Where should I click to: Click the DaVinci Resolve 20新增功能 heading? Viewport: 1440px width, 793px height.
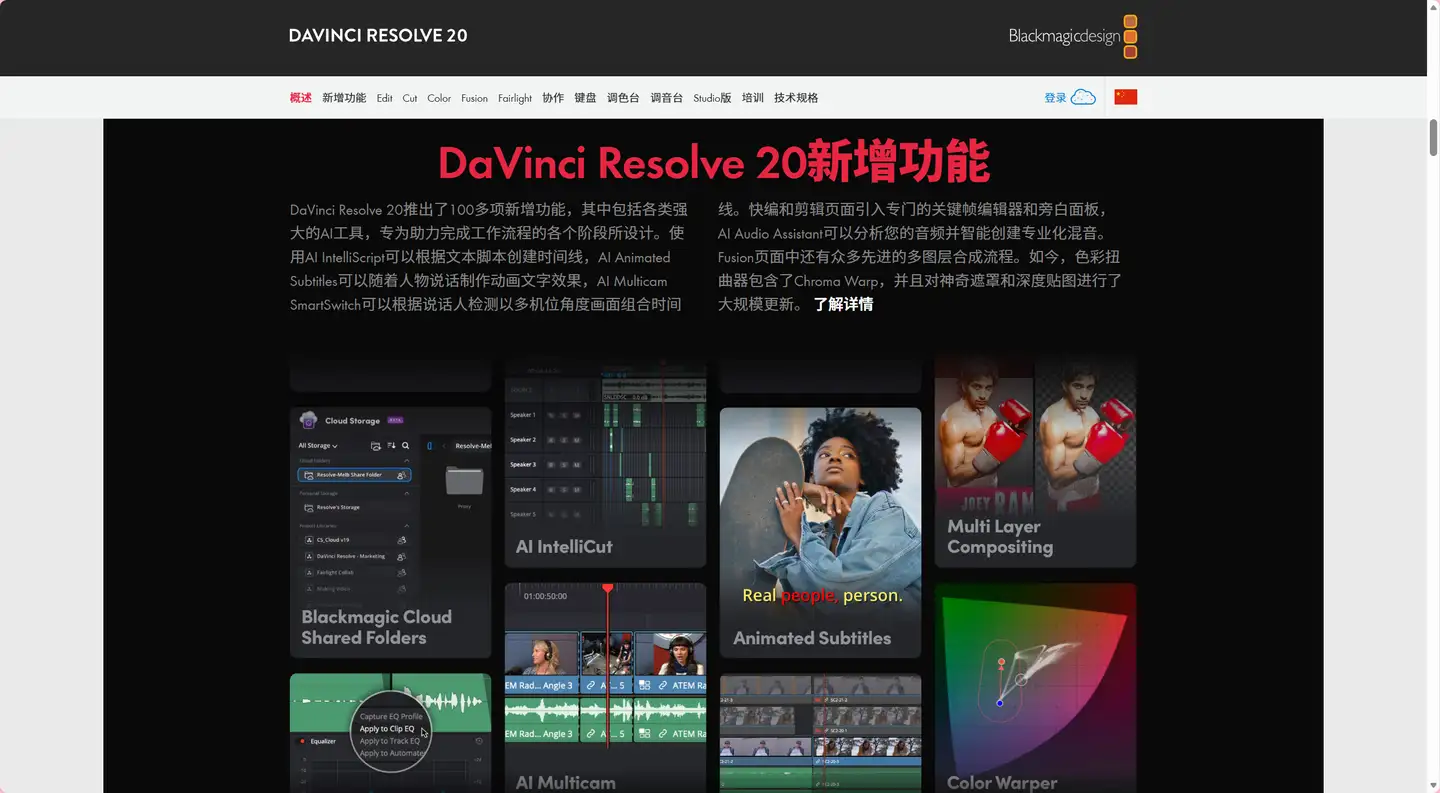tap(714, 162)
